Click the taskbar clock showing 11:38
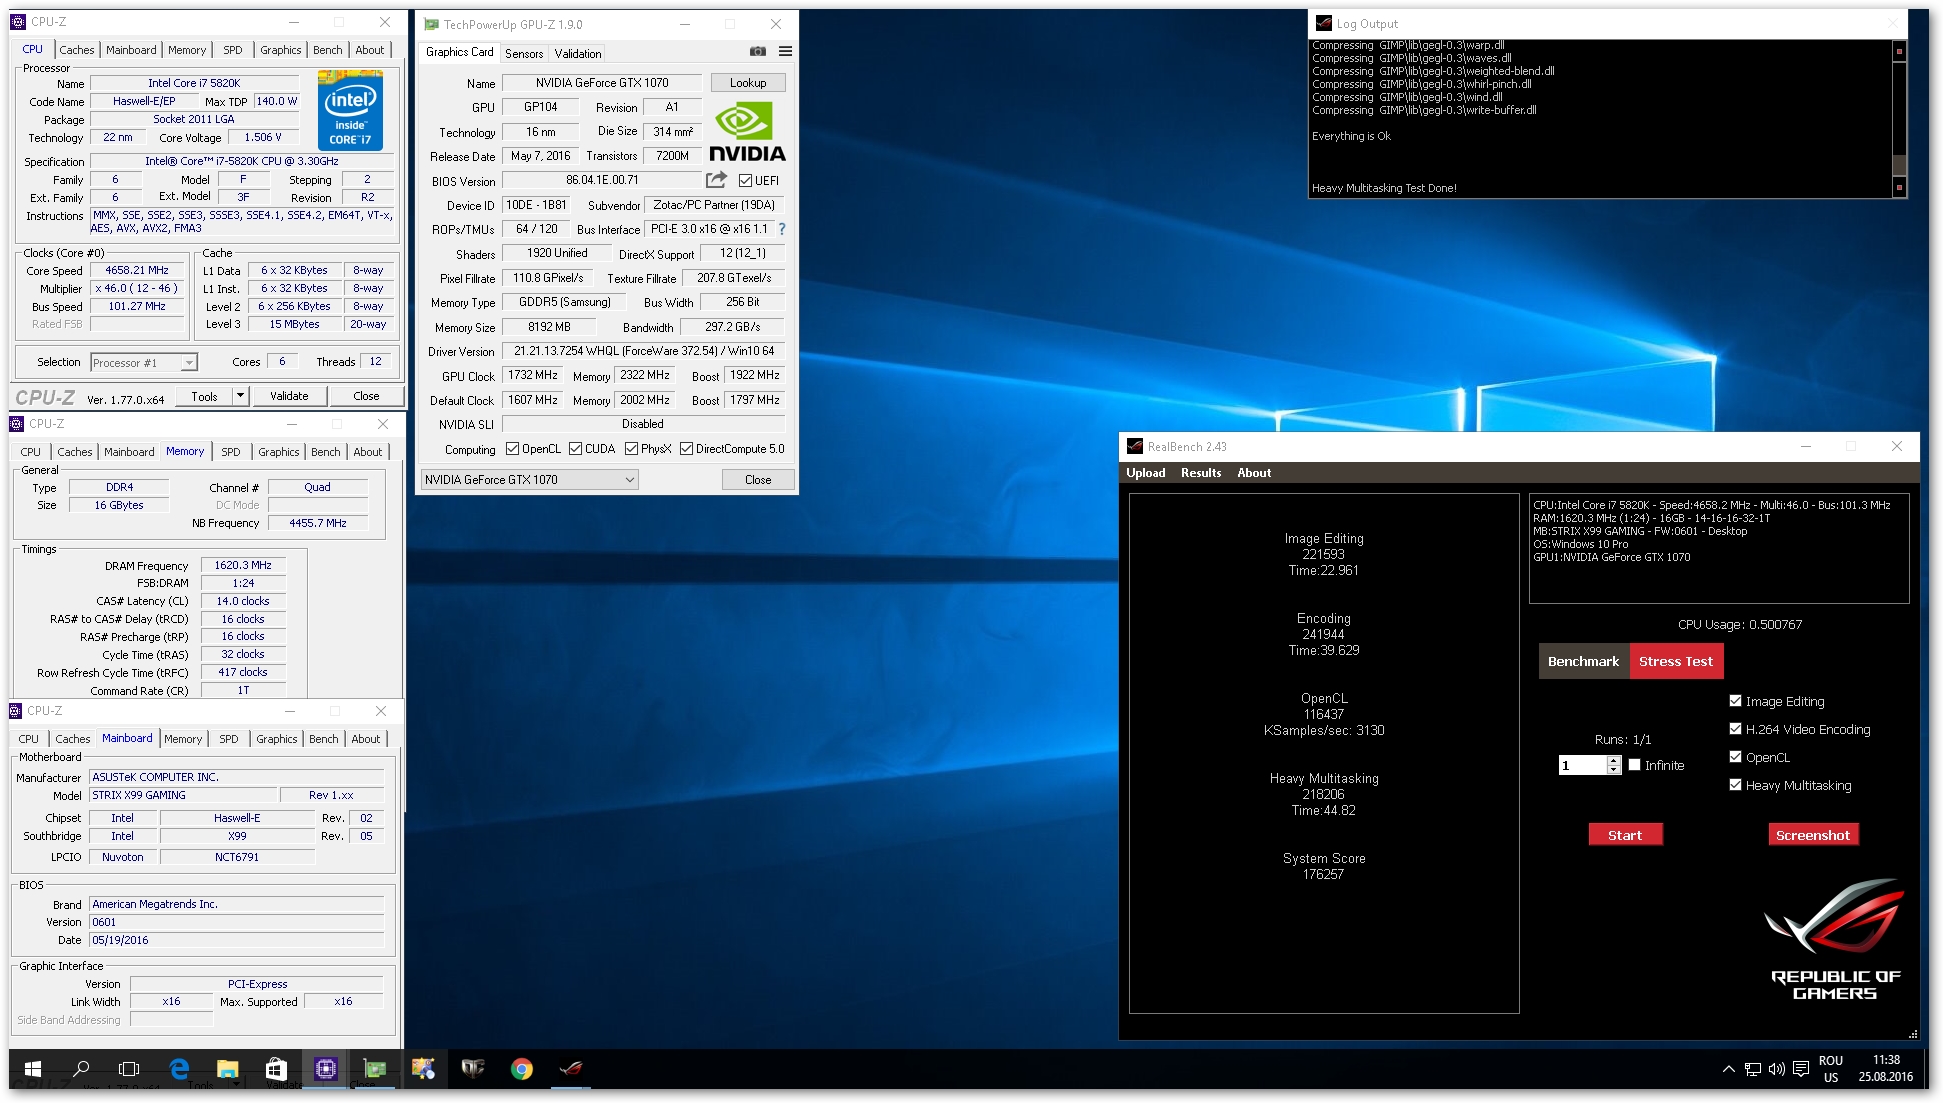 [1886, 1069]
